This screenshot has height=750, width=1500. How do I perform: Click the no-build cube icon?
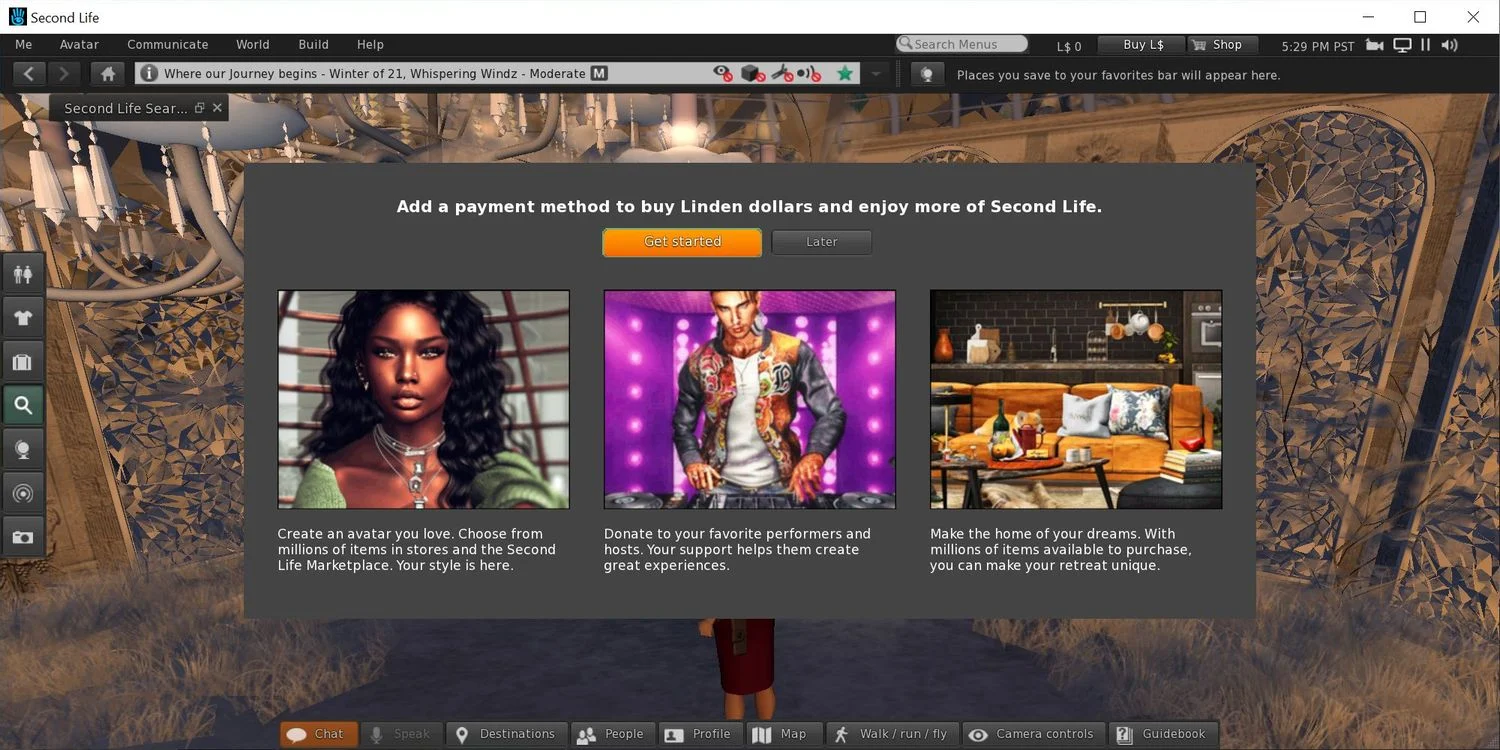pos(753,74)
